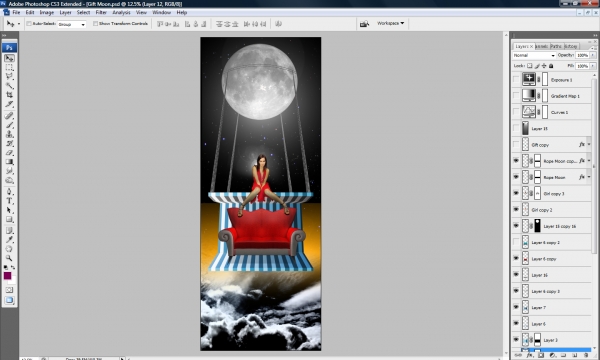
Task: Switch to the History tab
Action: coord(571,46)
